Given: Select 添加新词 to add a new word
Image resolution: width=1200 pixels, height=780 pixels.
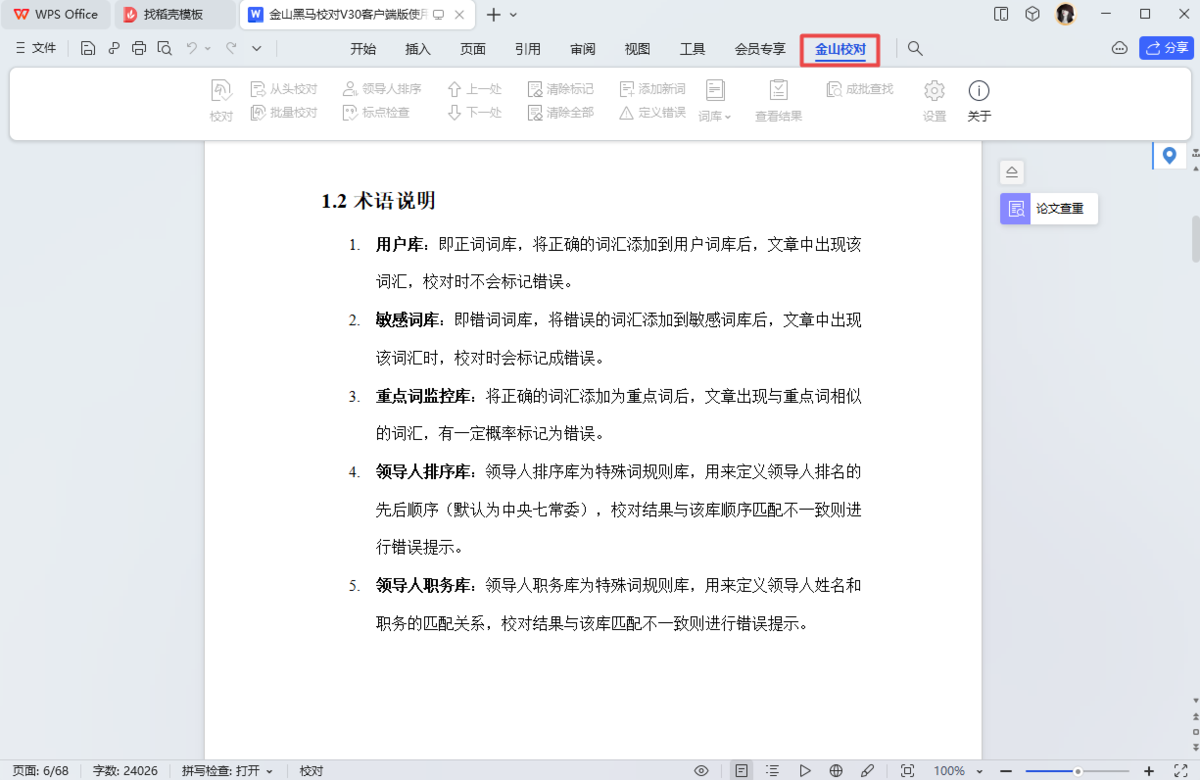Looking at the screenshot, I should tap(650, 87).
